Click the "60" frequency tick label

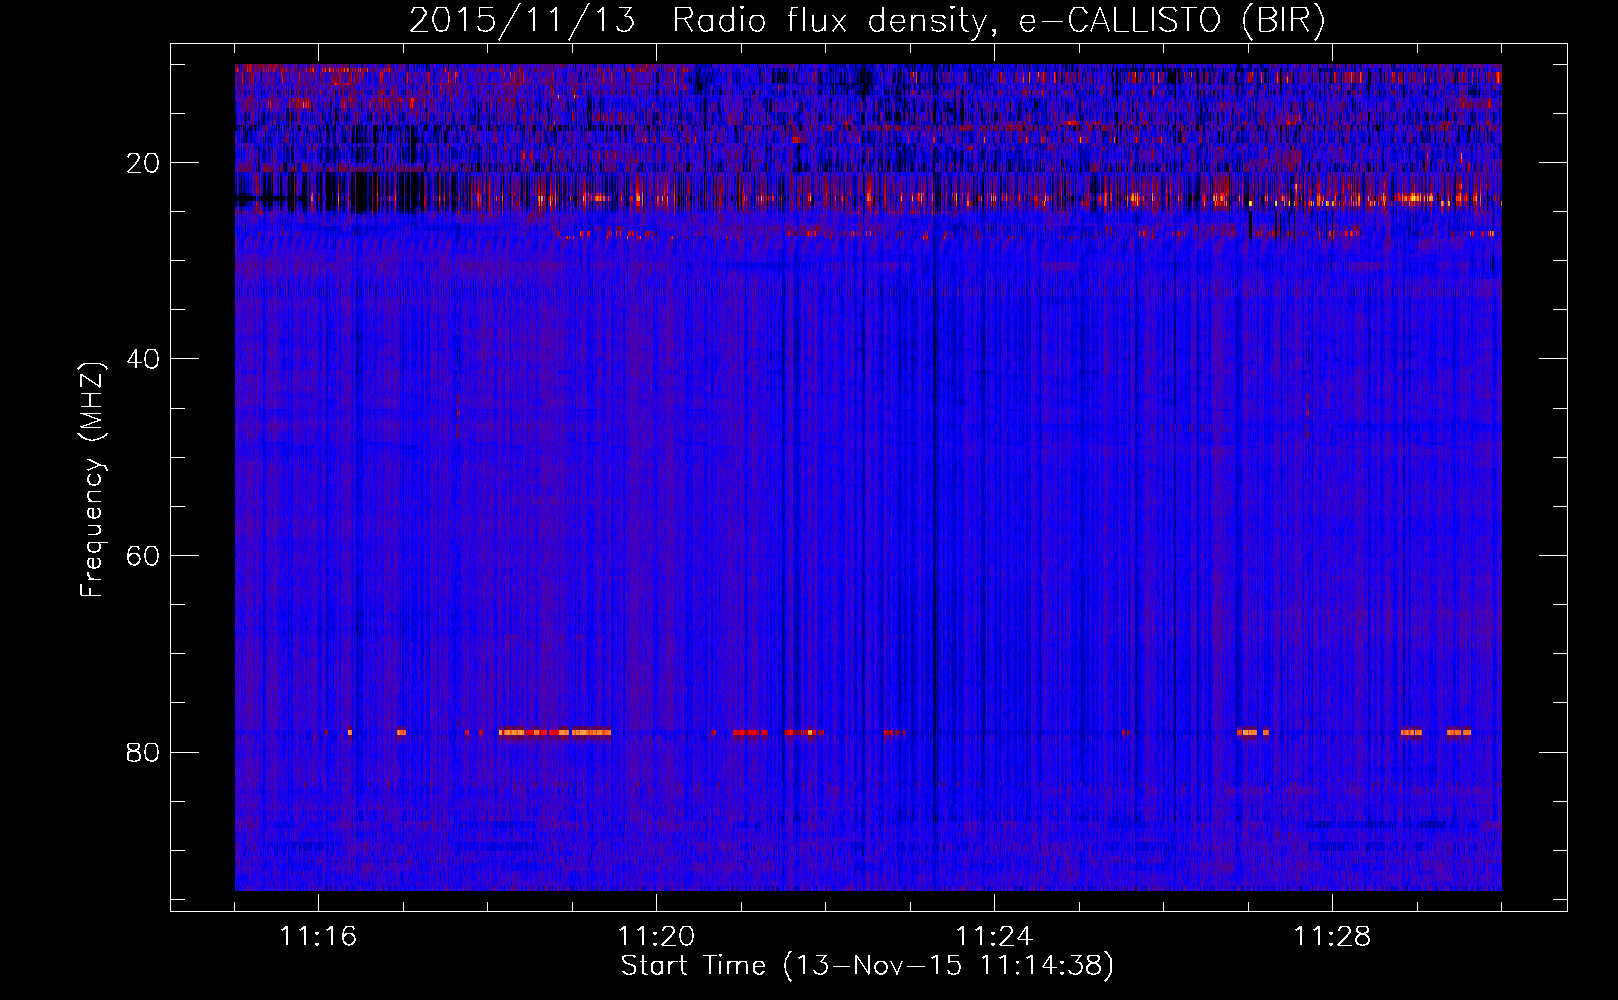(x=145, y=556)
